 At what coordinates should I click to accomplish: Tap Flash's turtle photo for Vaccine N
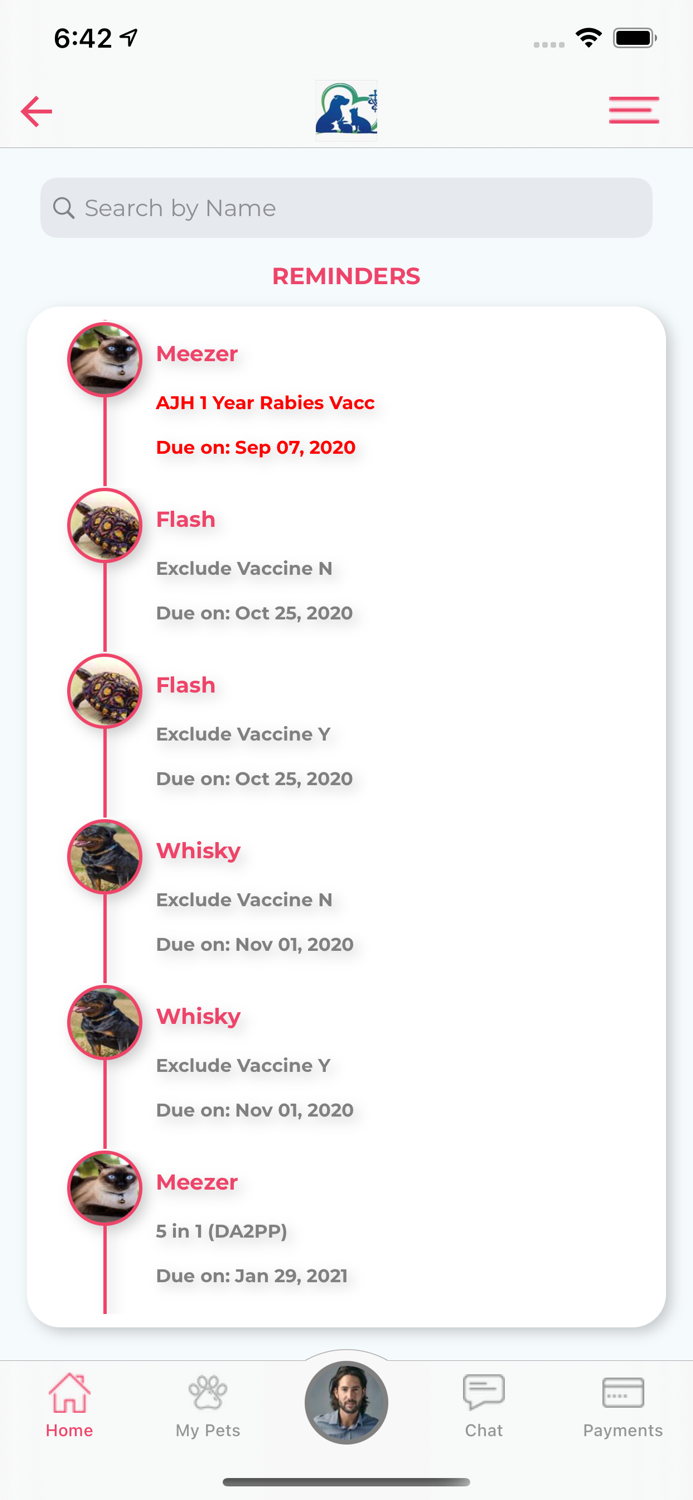click(x=105, y=525)
